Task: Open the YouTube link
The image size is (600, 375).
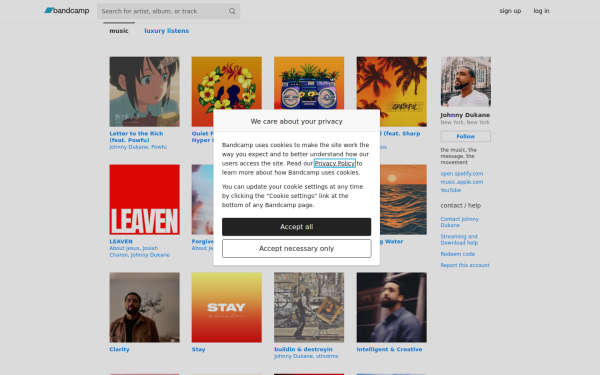Action: (x=451, y=190)
